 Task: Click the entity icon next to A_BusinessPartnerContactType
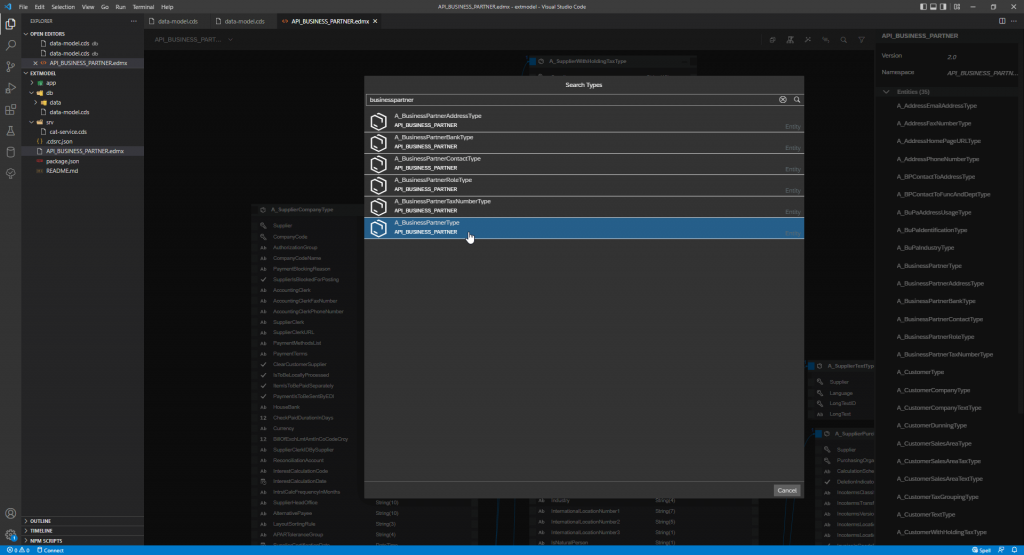(379, 164)
